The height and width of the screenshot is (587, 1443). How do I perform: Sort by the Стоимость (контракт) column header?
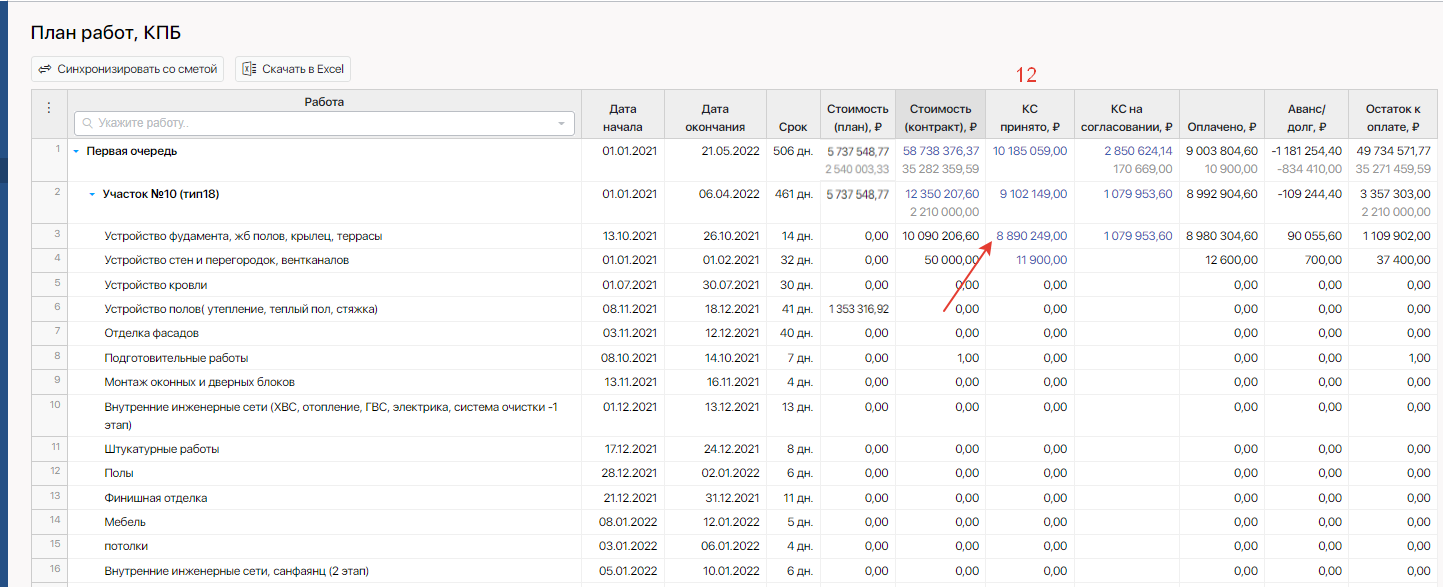tap(939, 117)
